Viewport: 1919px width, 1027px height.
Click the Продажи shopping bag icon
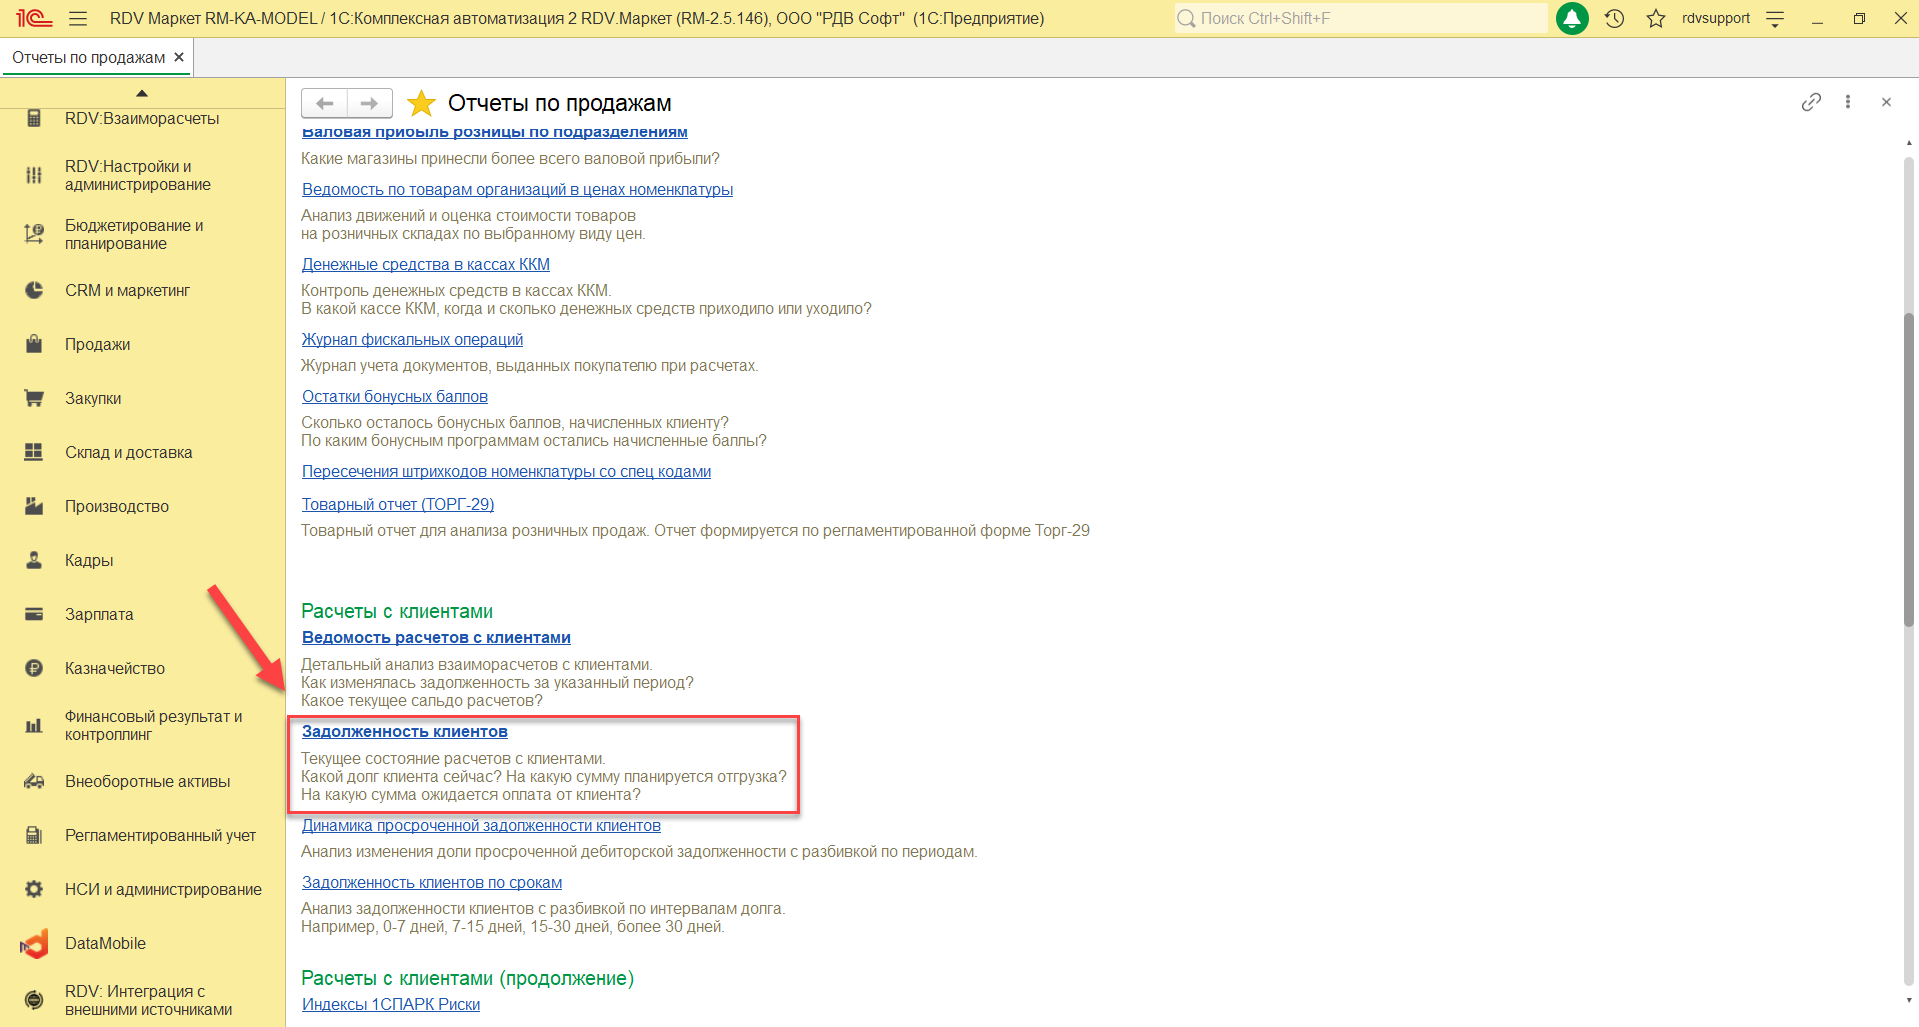(34, 344)
